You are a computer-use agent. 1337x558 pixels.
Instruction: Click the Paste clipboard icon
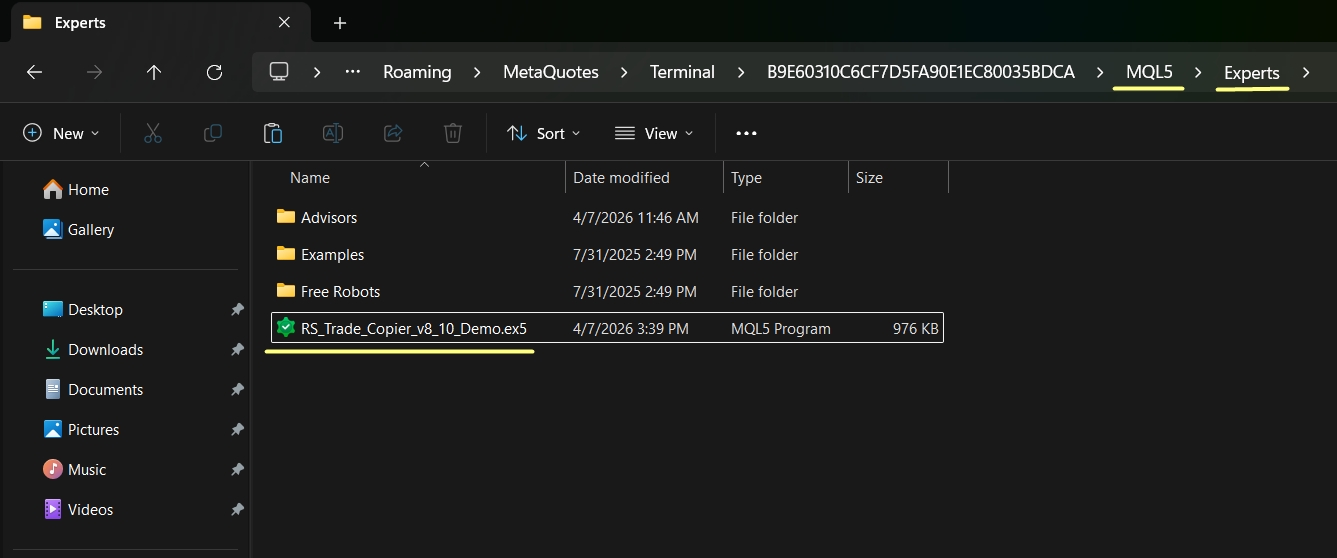(x=272, y=133)
